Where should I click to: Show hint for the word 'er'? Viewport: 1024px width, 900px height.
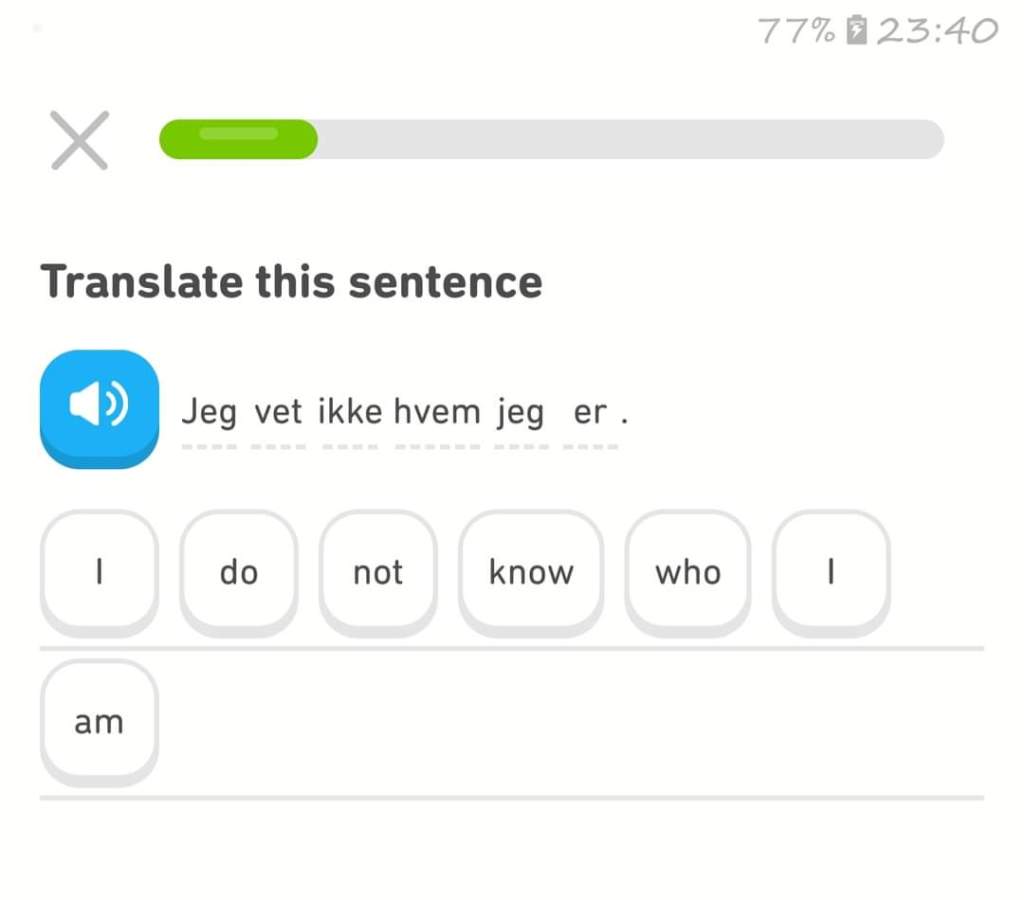[x=590, y=412]
